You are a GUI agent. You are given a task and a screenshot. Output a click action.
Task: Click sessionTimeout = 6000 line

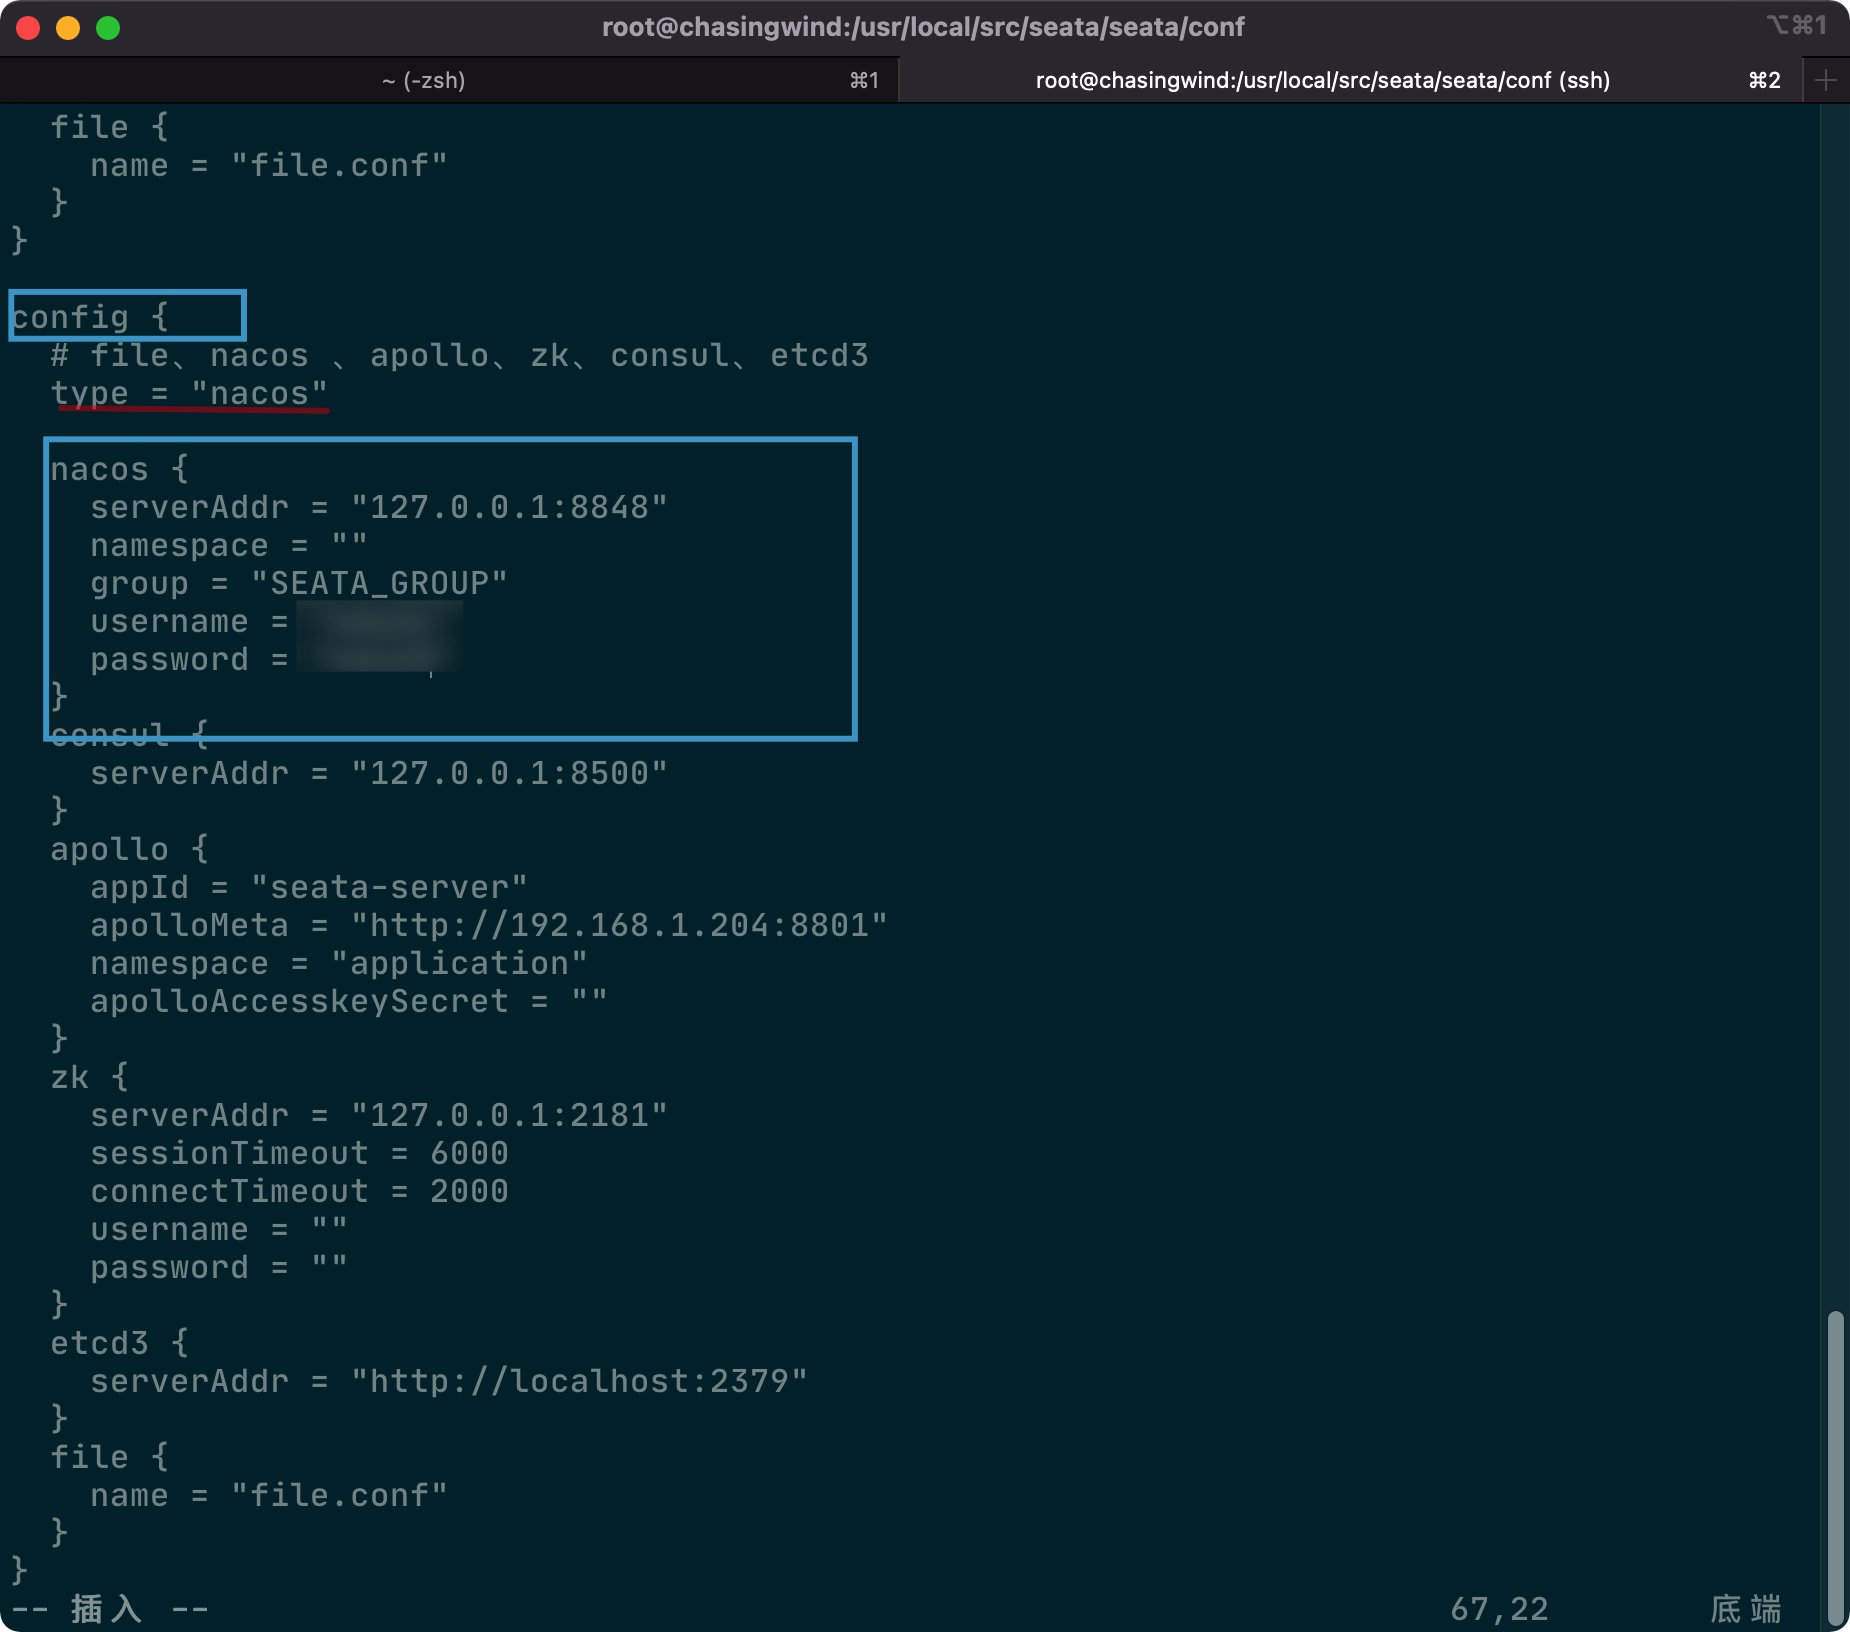click(299, 1153)
